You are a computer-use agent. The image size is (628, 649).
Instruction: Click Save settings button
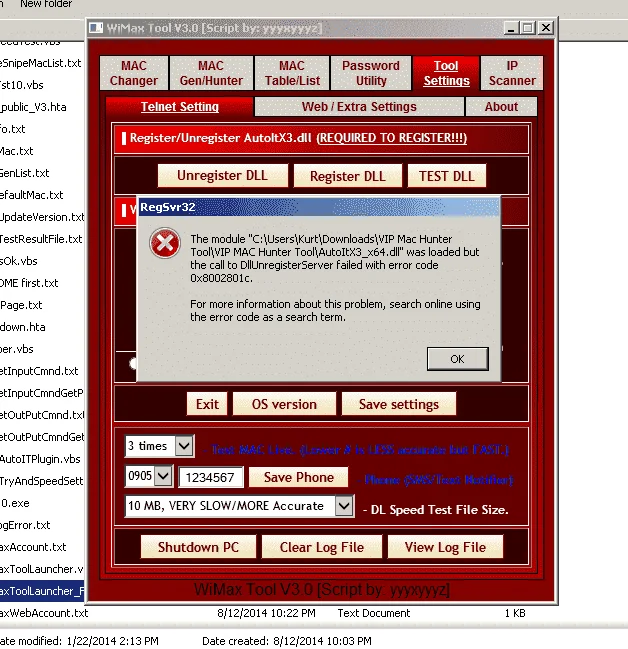pyautogui.click(x=399, y=404)
